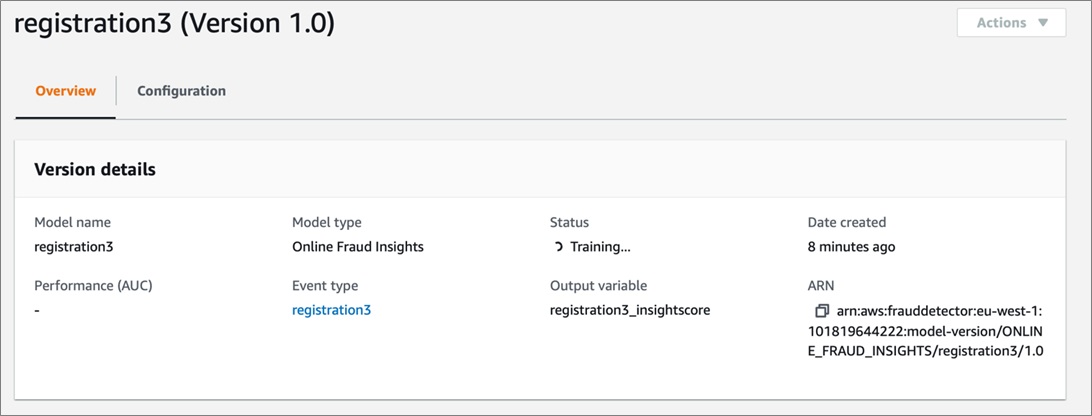Click the Training status spinner icon
Screen dimensions: 1092x416
[559, 247]
